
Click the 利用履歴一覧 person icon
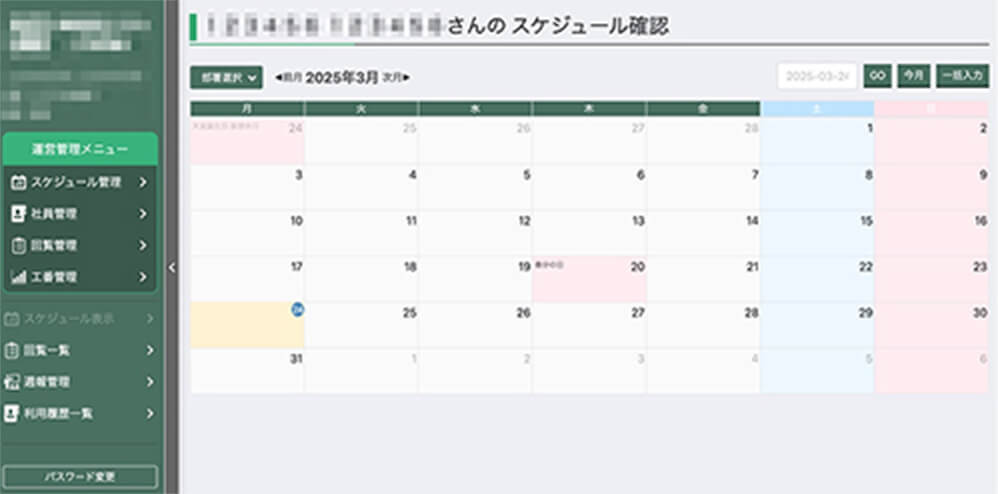pyautogui.click(x=11, y=414)
